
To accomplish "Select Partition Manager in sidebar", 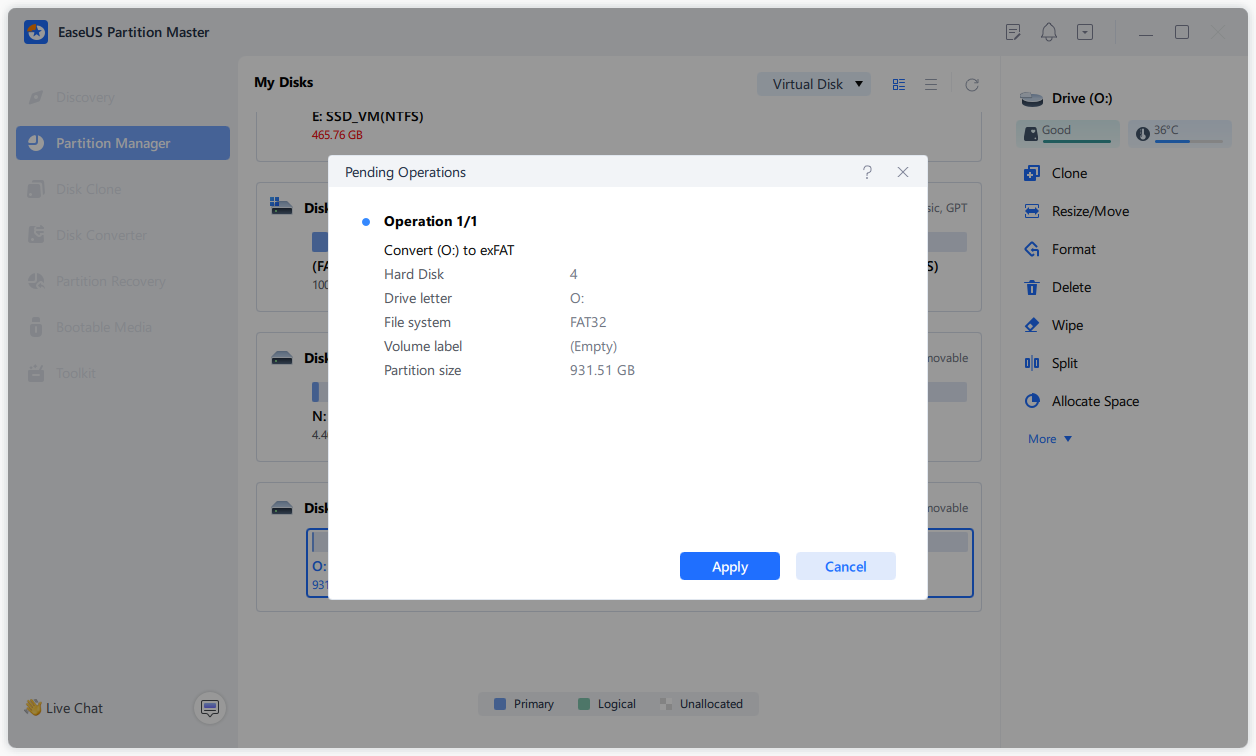I will pyautogui.click(x=123, y=143).
